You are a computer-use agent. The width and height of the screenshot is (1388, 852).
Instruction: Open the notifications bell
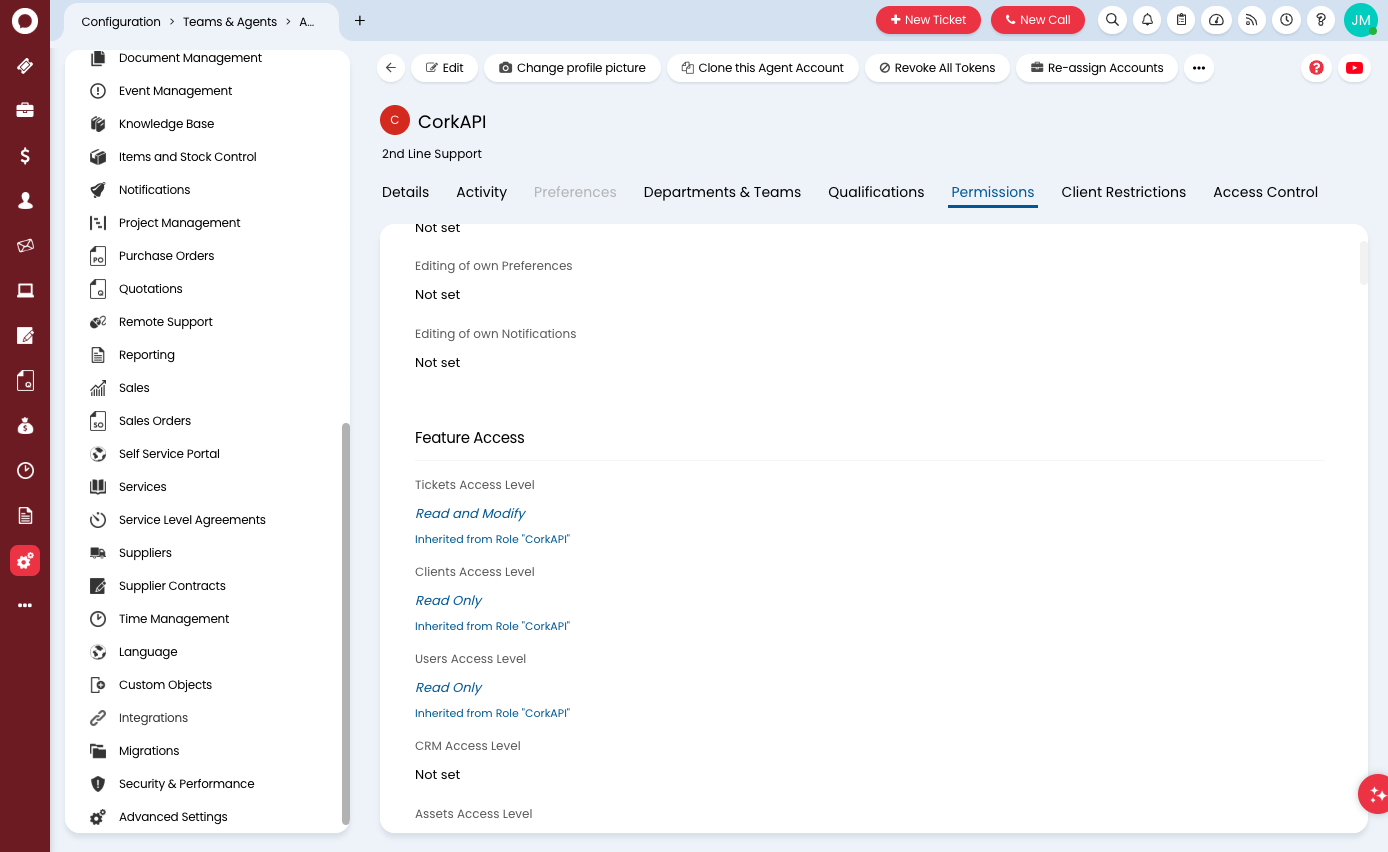[x=1147, y=20]
